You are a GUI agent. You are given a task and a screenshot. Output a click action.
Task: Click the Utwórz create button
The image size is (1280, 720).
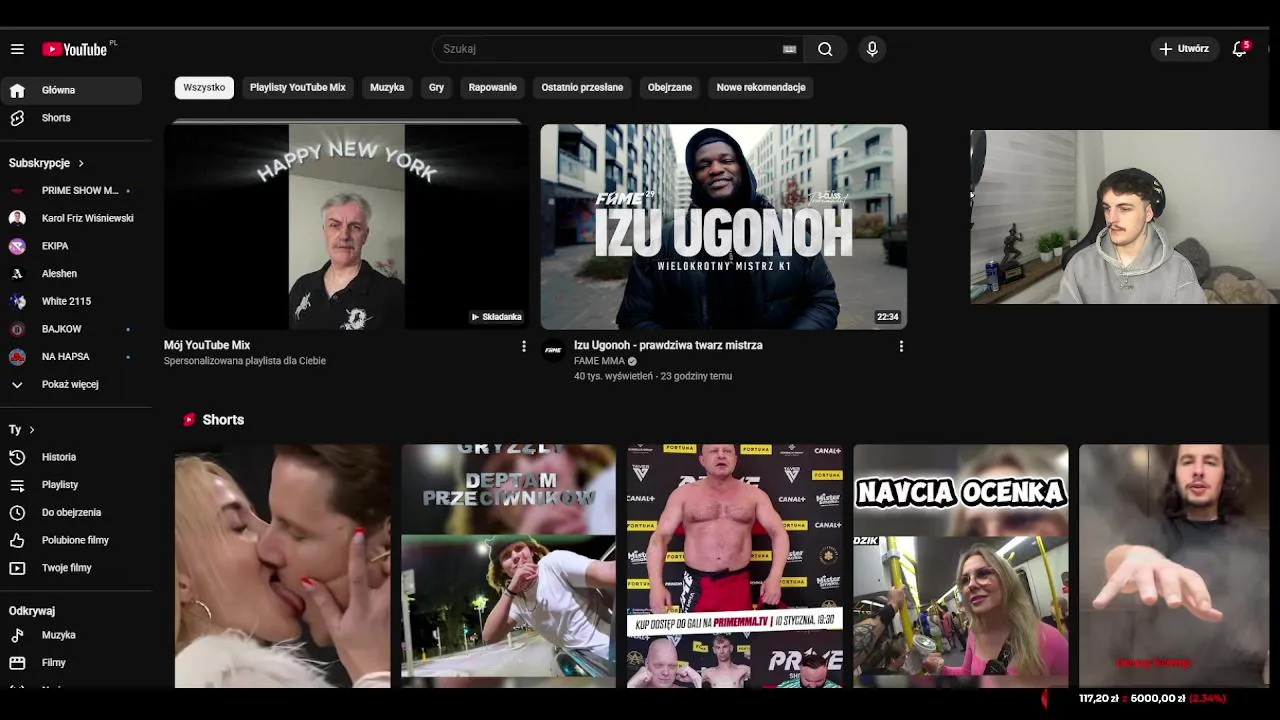click(1184, 49)
